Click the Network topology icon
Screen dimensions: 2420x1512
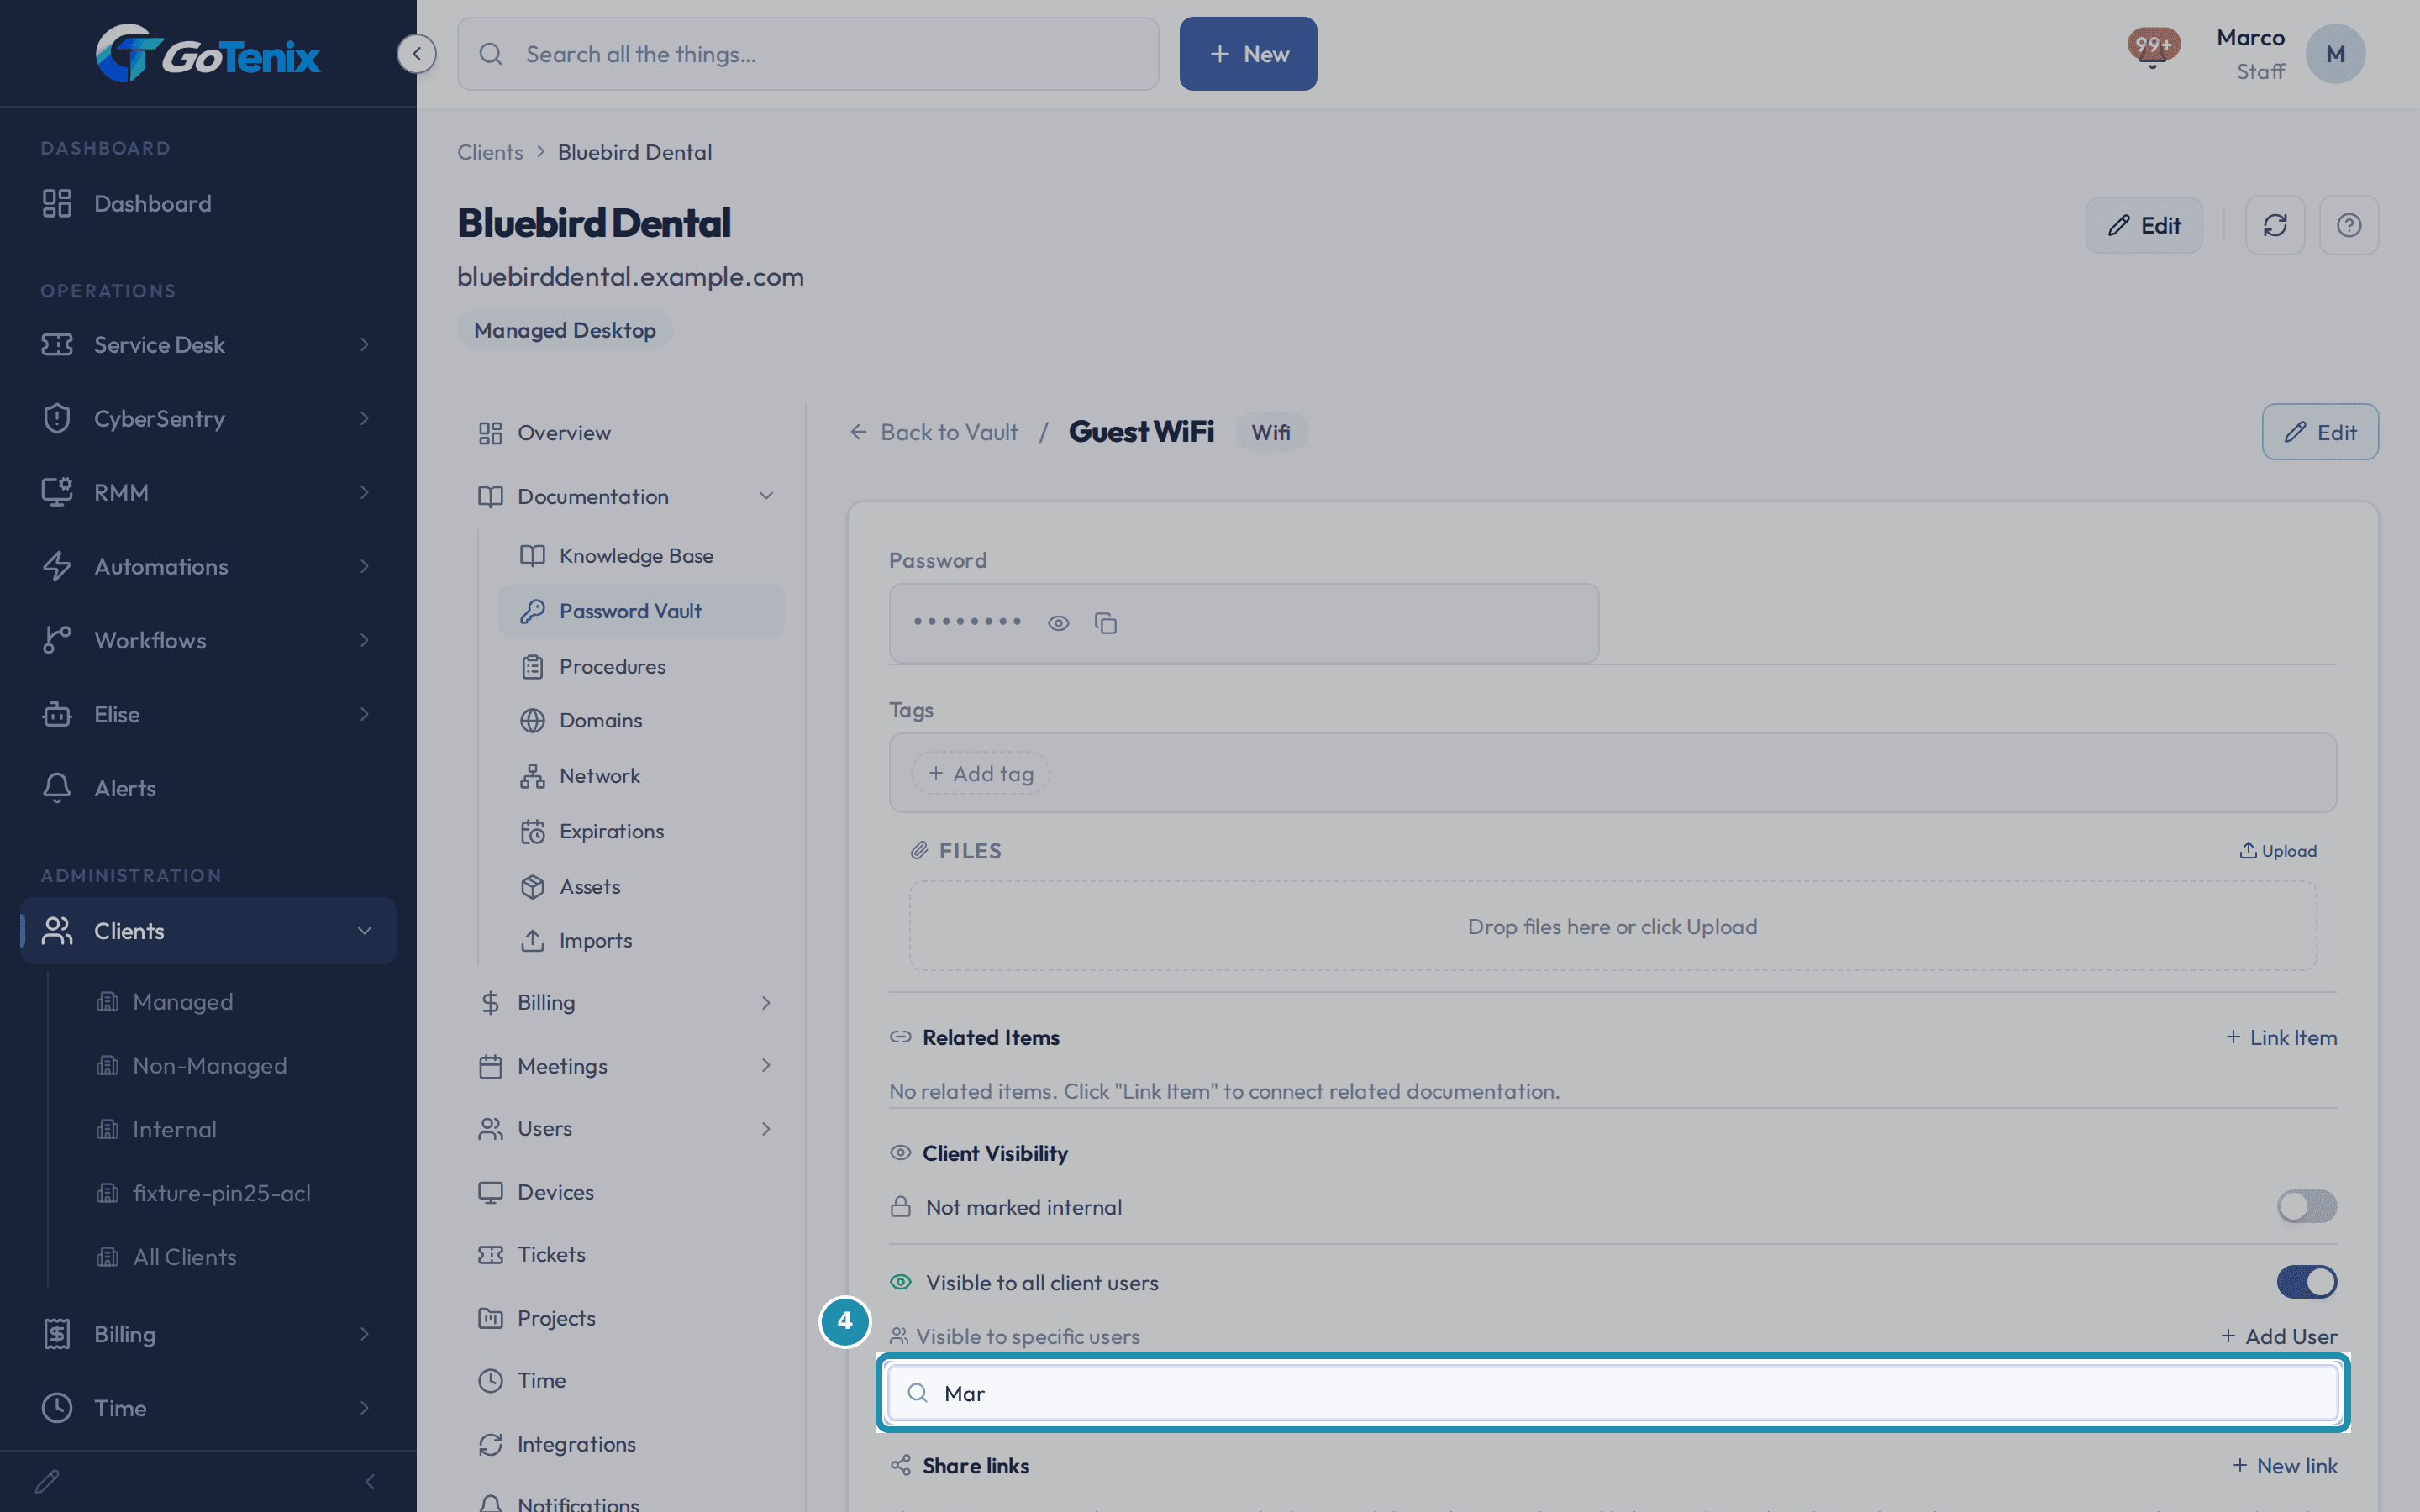point(532,776)
